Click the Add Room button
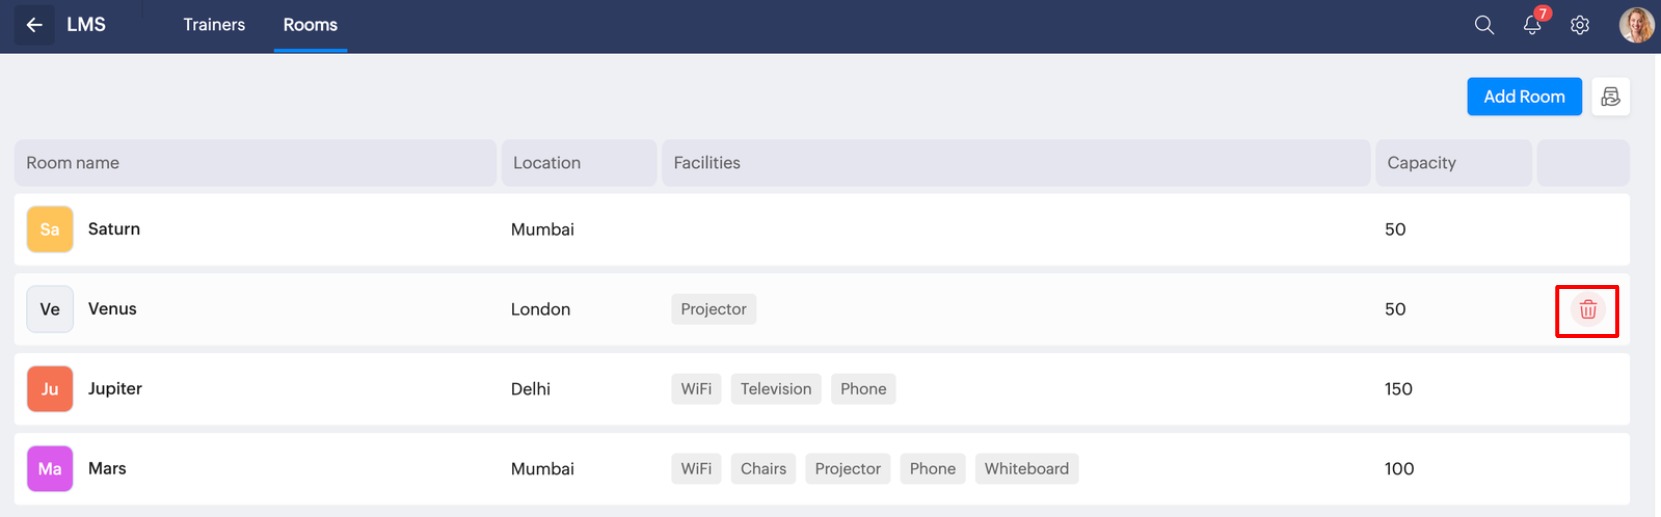Image resolution: width=1661 pixels, height=517 pixels. coord(1524,97)
